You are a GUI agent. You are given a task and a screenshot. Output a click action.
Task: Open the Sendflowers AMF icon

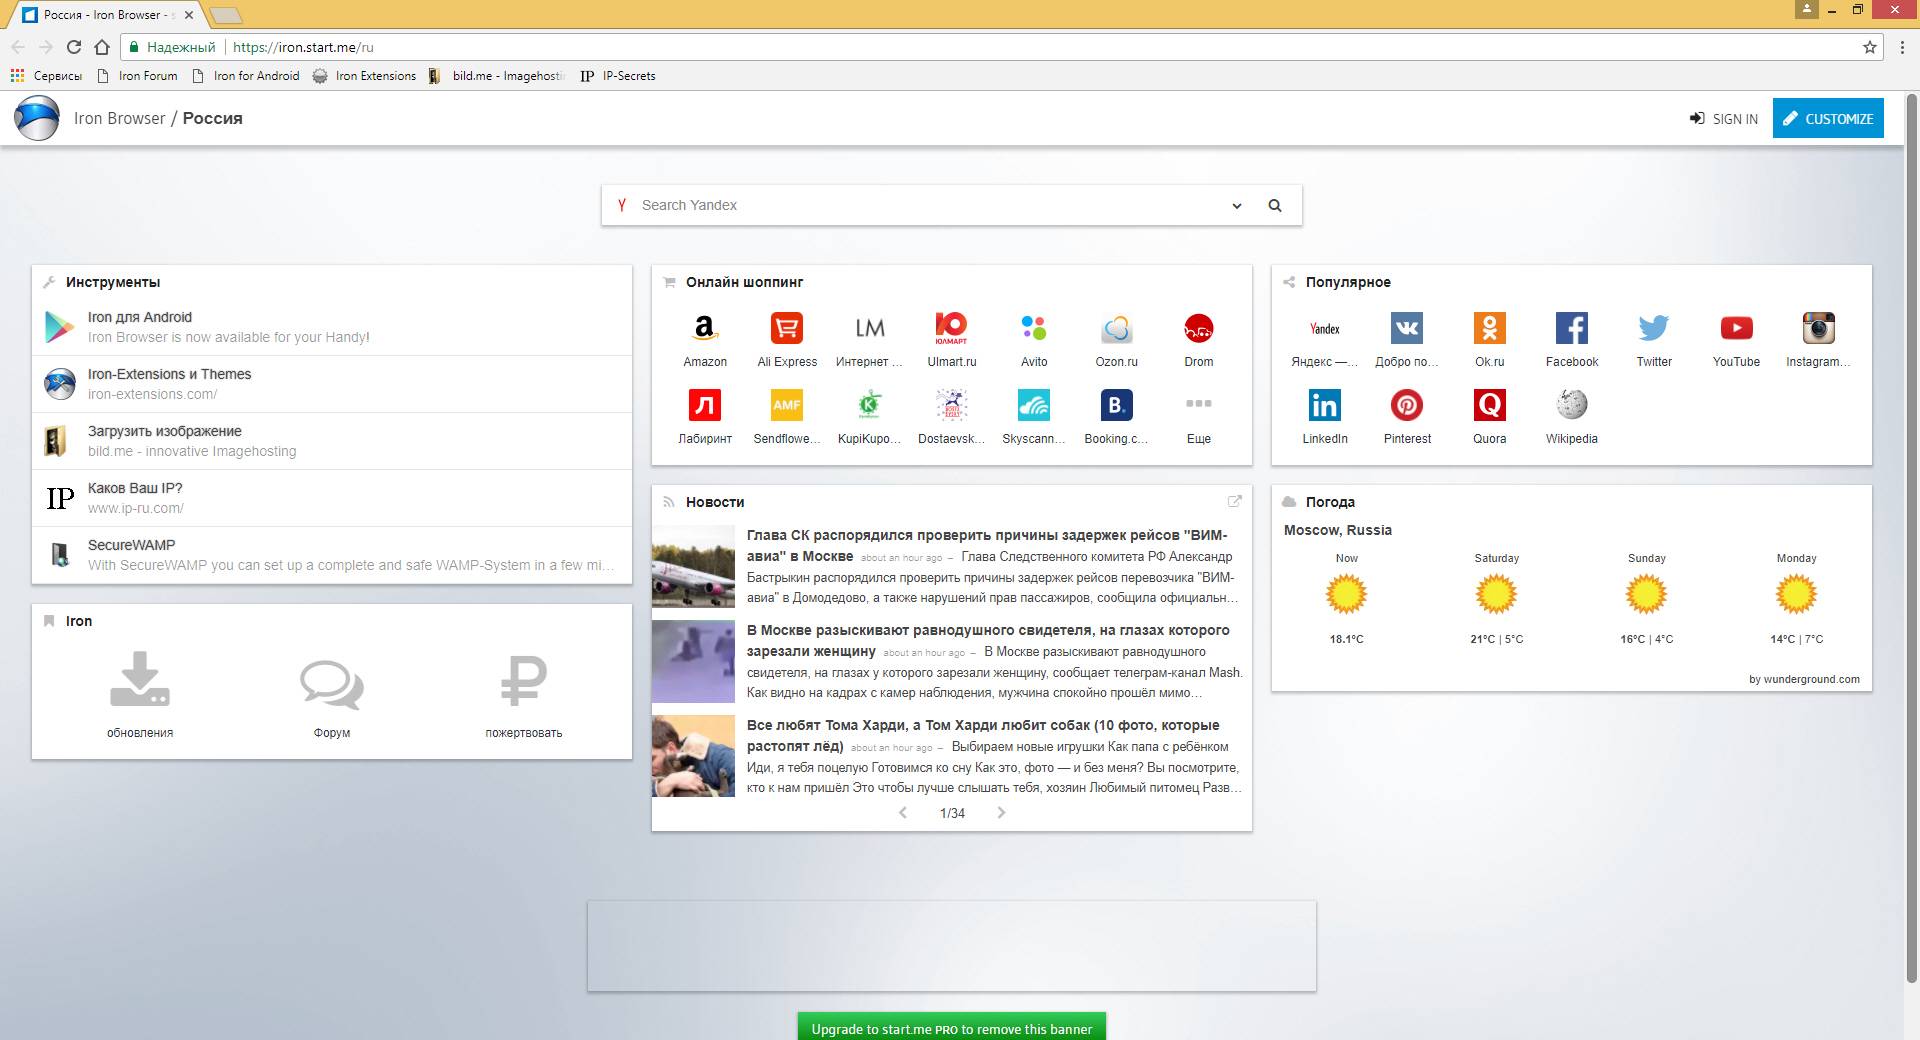(x=787, y=405)
